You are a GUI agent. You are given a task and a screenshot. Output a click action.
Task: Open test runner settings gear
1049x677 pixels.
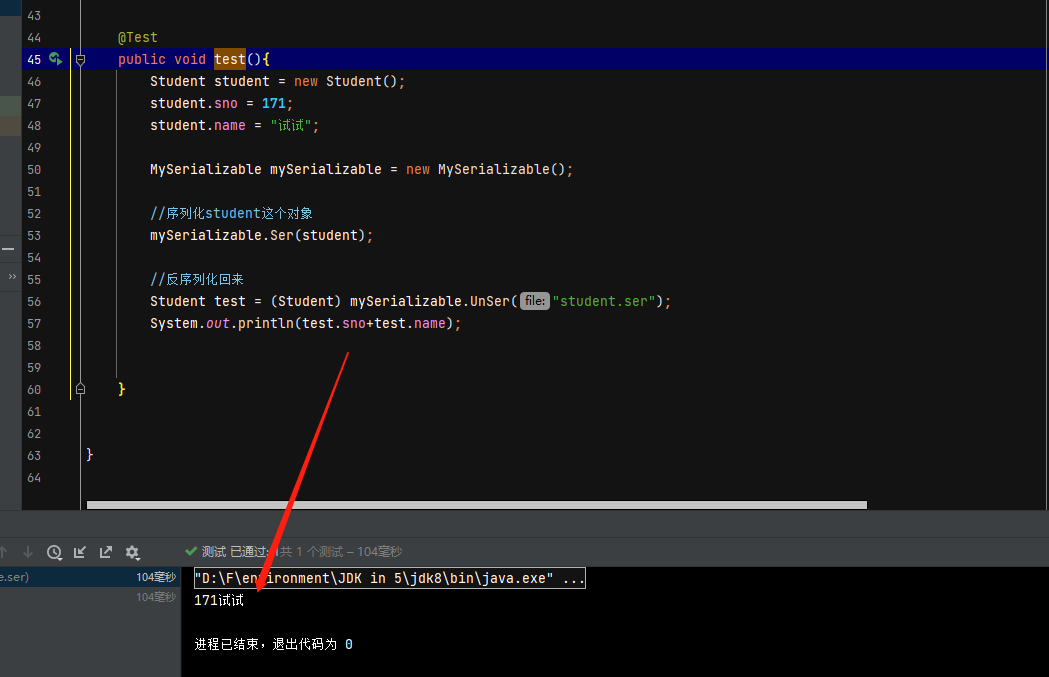pyautogui.click(x=132, y=552)
